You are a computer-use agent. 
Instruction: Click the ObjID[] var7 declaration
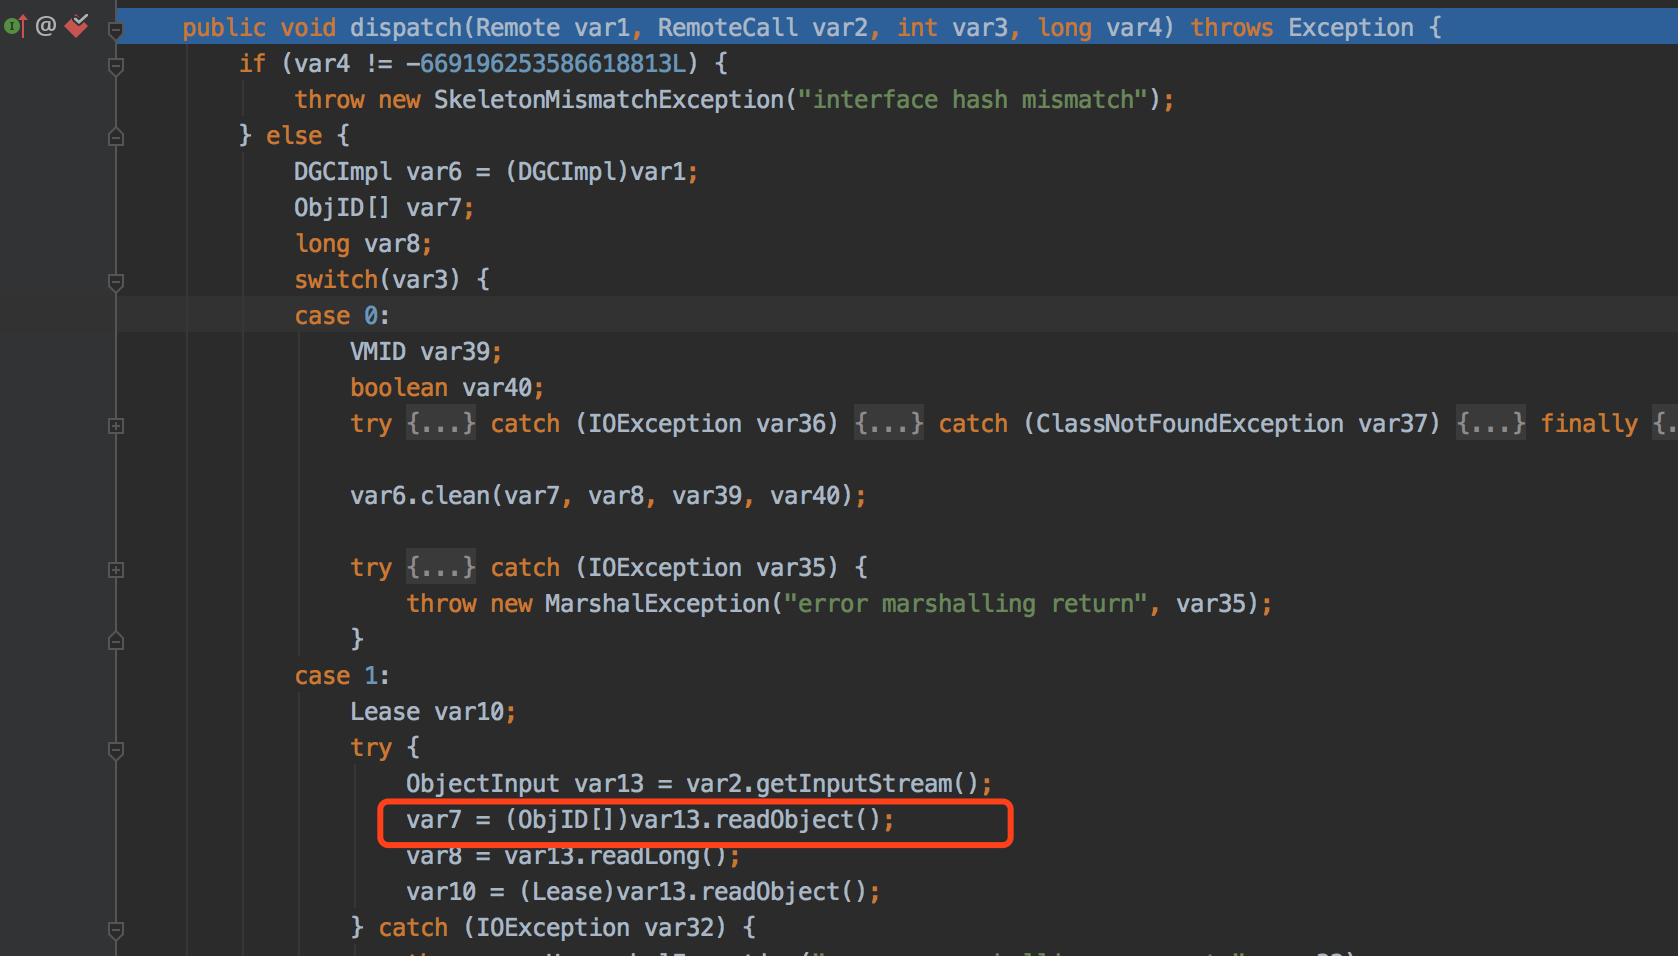tap(384, 207)
